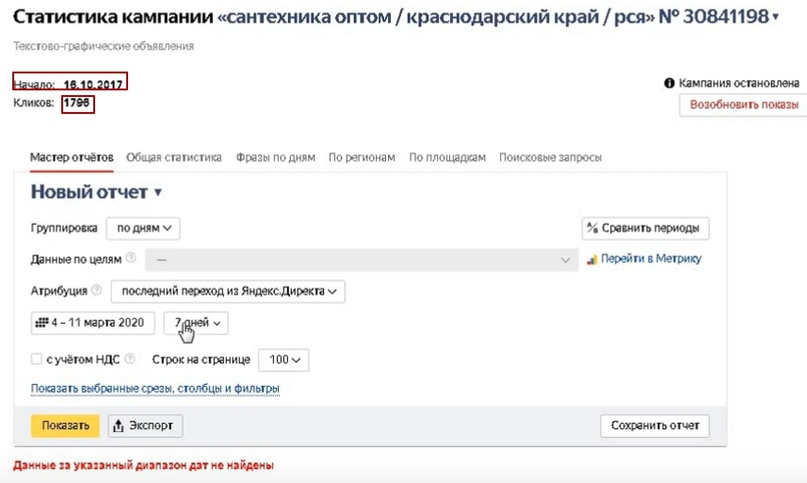
Task: Click Данные за указанный диапазон дат не найдены
Action: coord(144,465)
